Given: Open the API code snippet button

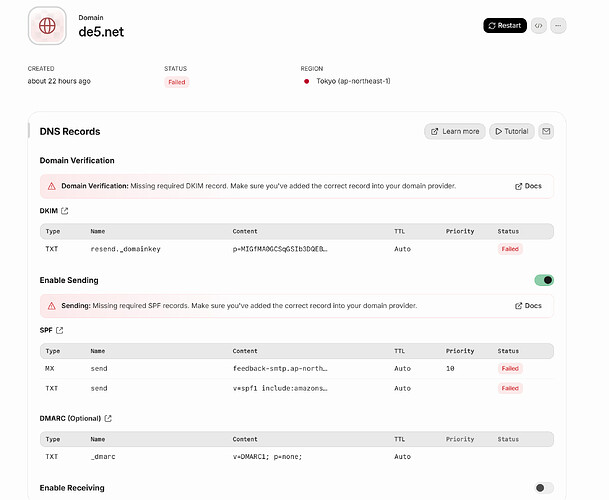Looking at the screenshot, I should [538, 25].
